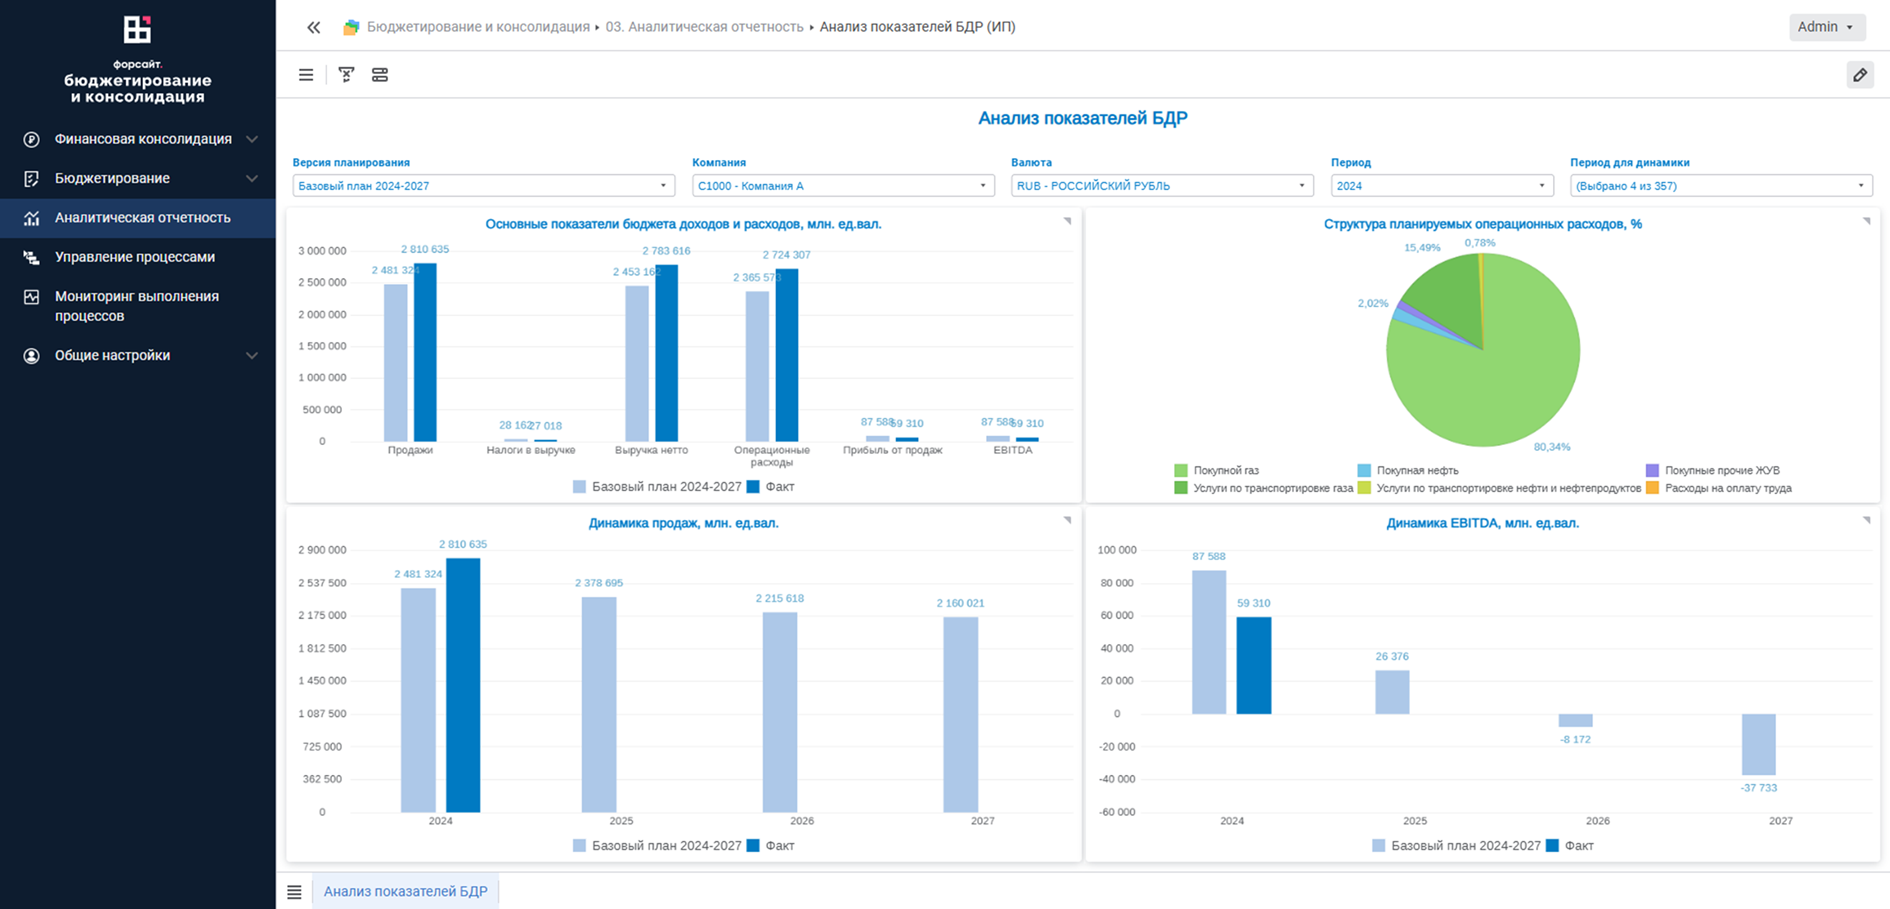Toggle Базовый план legend in Динамика EBITDA

(x=1456, y=846)
